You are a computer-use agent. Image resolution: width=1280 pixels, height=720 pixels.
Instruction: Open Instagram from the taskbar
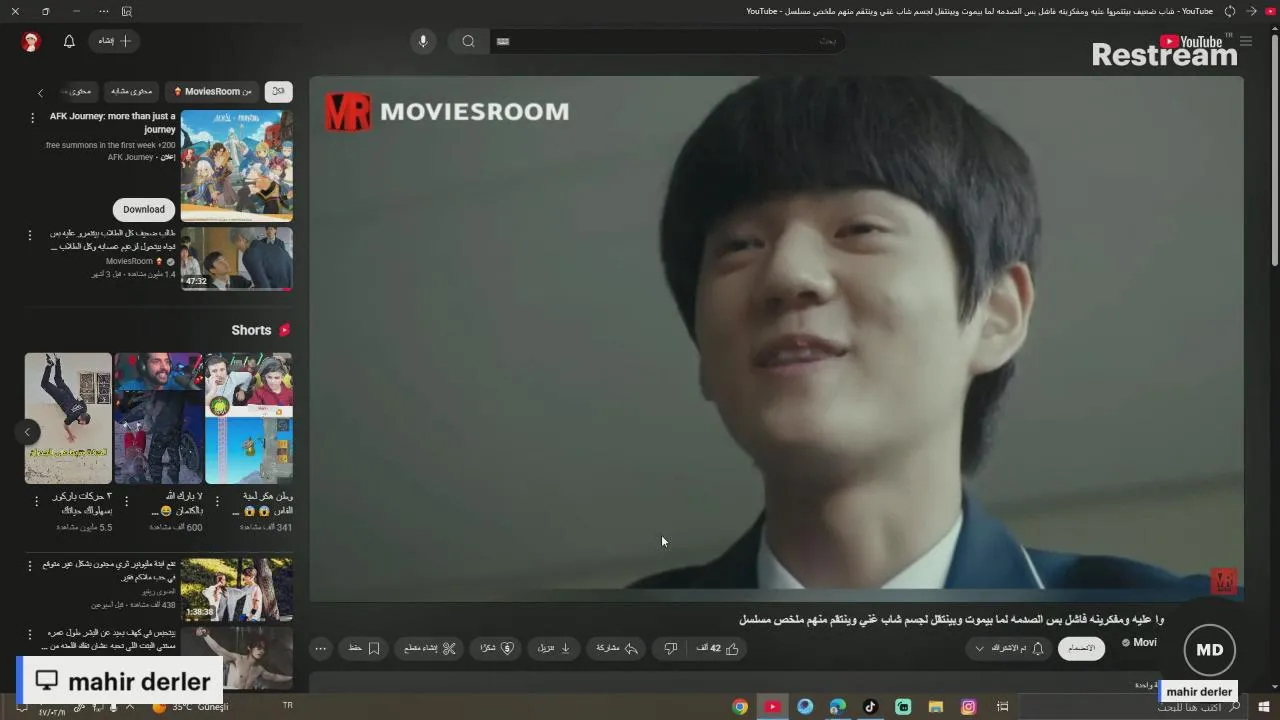[x=968, y=707]
